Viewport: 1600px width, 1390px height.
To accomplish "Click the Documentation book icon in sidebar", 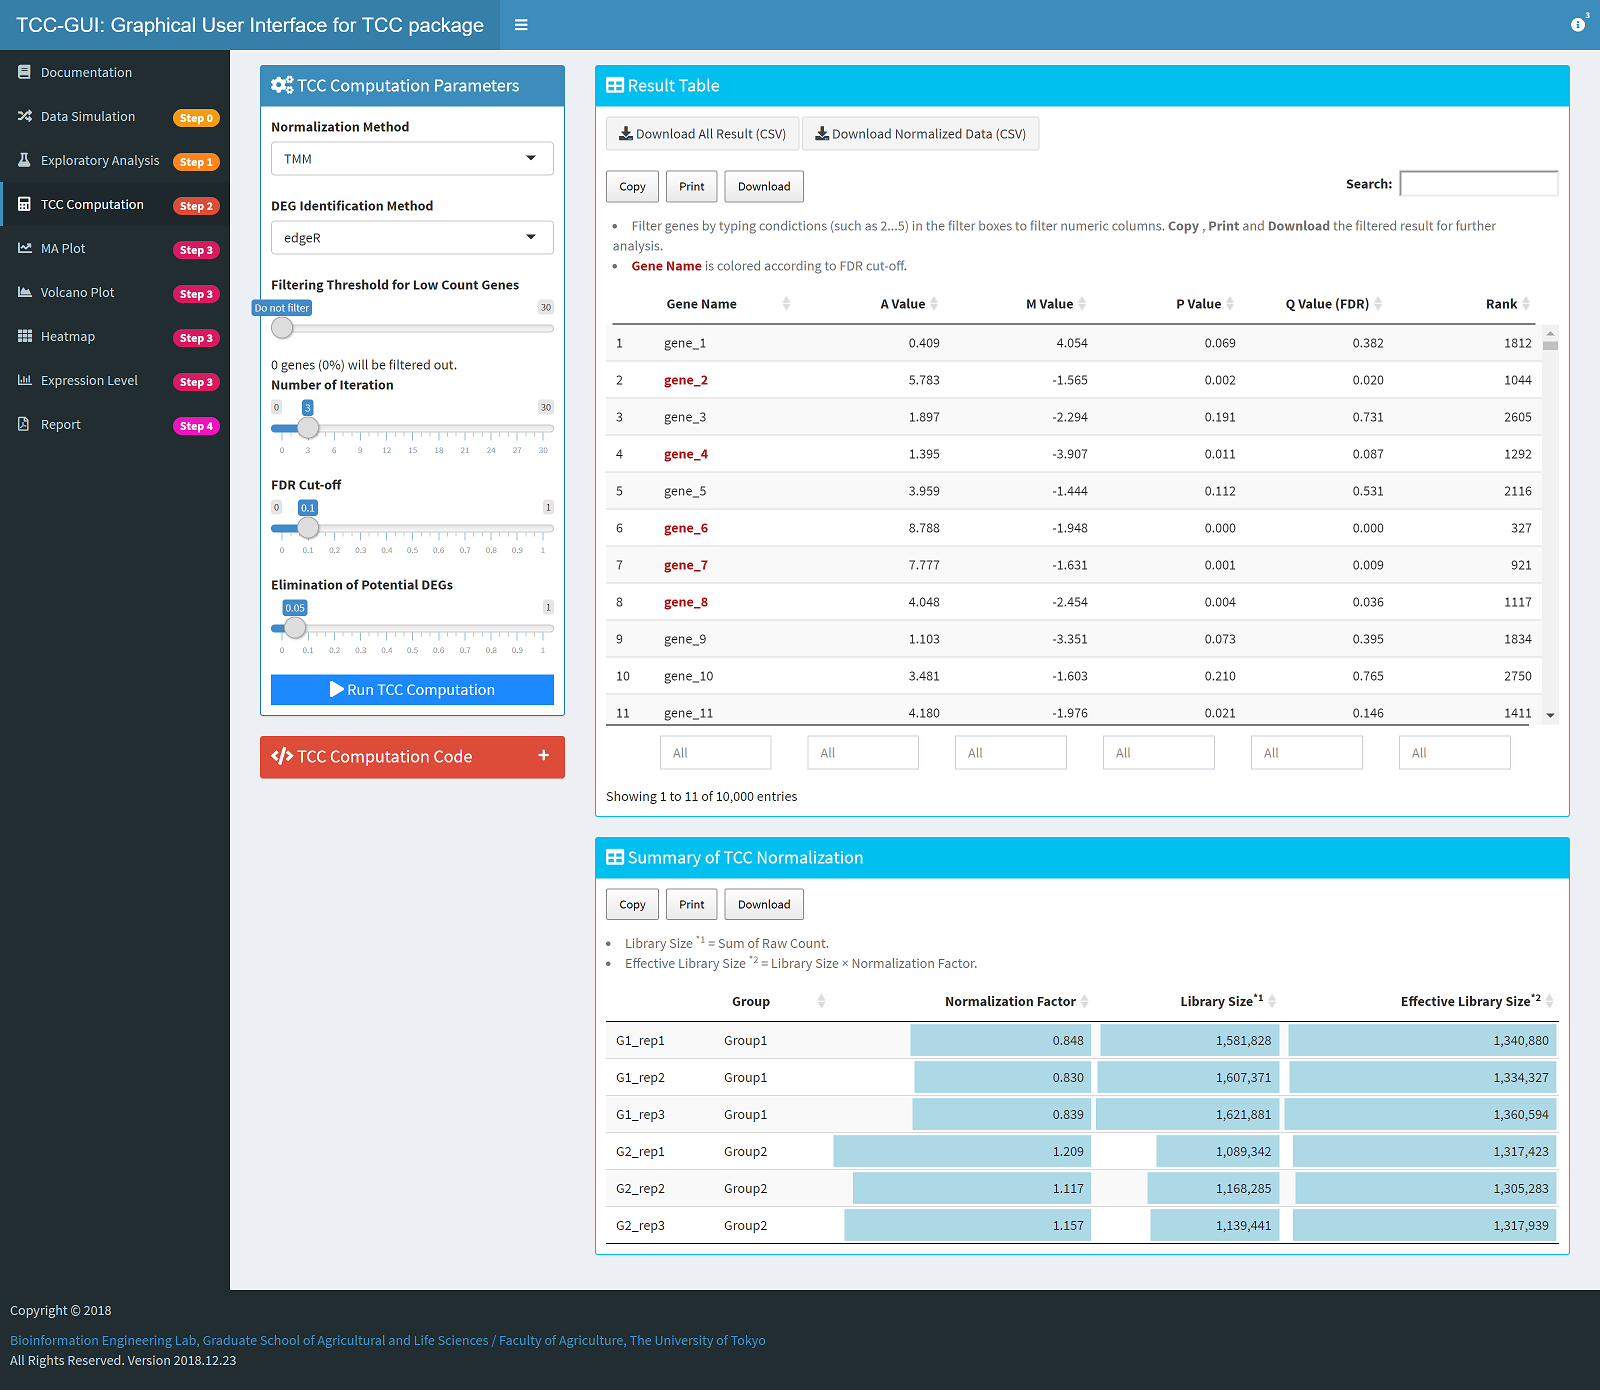I will [24, 72].
